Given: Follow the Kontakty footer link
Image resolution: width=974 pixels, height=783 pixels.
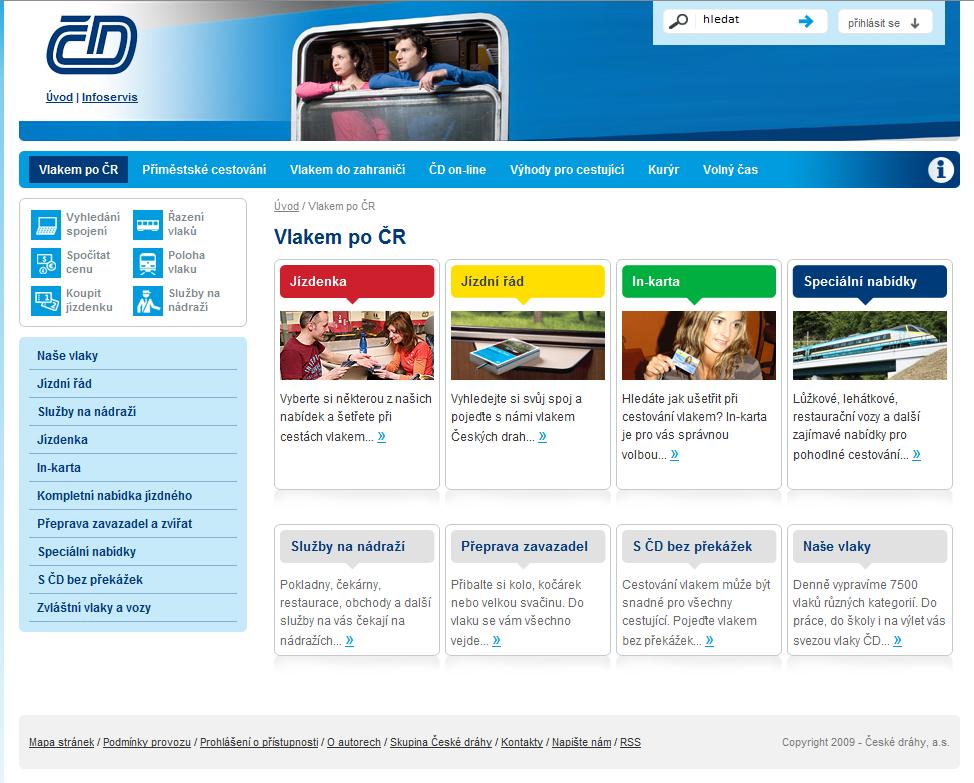Looking at the screenshot, I should pos(521,742).
